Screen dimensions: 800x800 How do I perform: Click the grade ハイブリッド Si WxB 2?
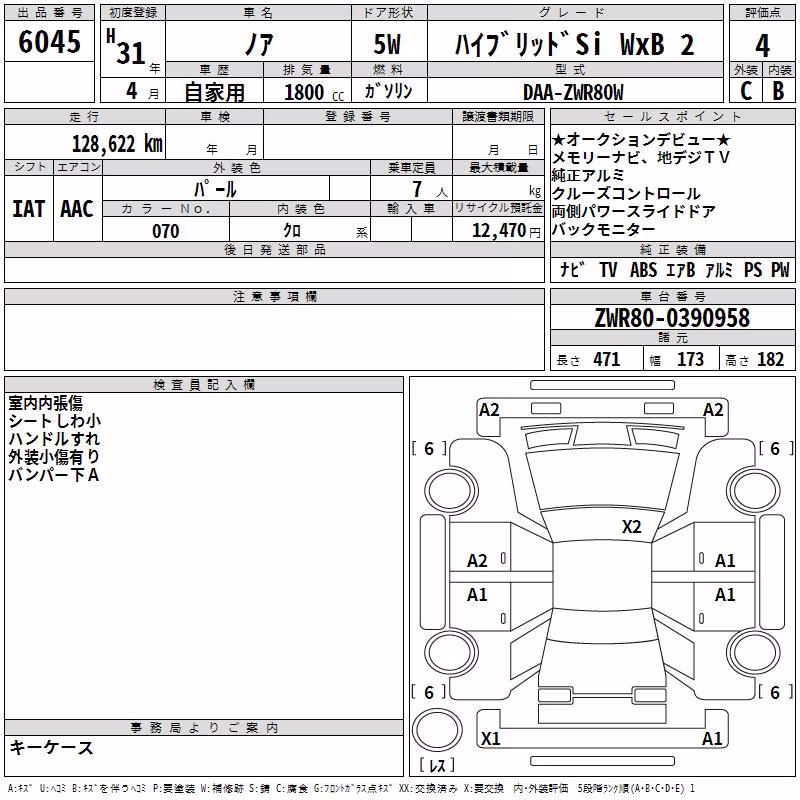pos(575,44)
